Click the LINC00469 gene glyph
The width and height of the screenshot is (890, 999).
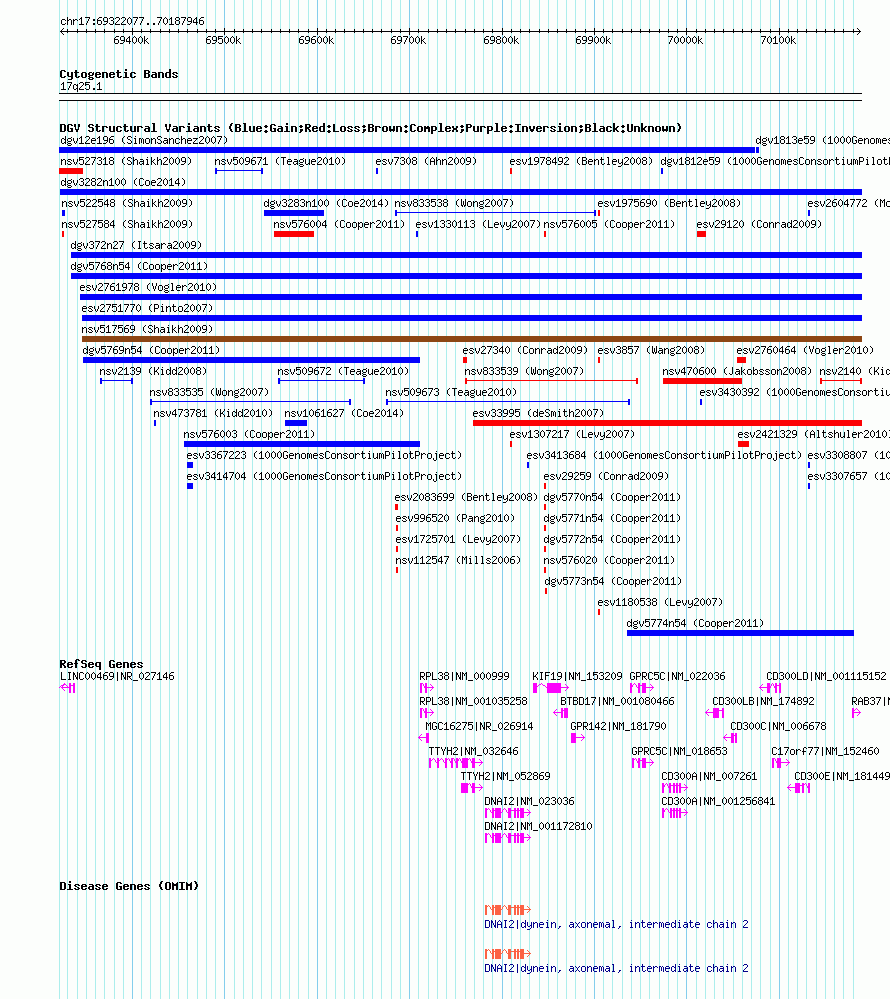click(x=68, y=688)
